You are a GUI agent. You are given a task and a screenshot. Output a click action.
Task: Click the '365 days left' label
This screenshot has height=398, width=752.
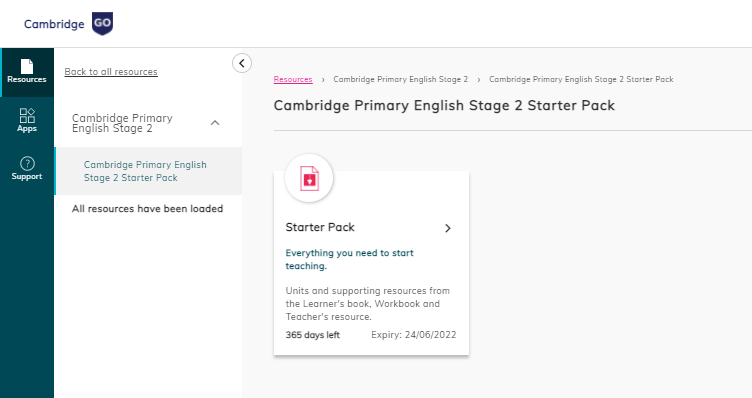point(313,335)
